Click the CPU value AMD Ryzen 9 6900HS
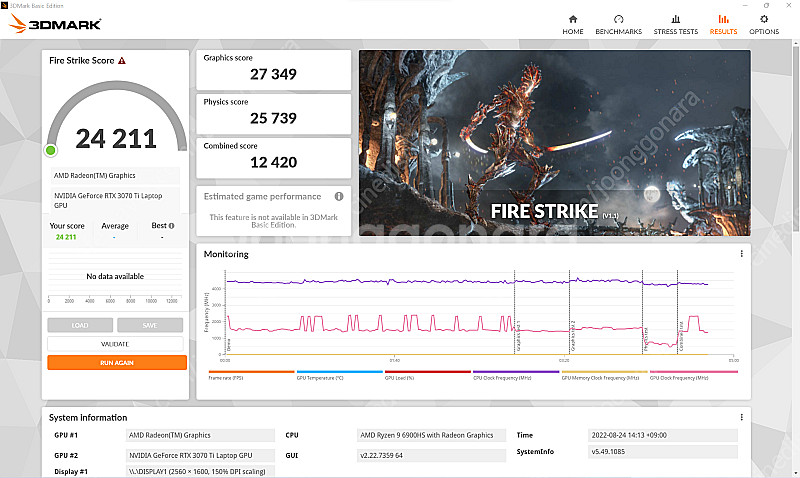 431,435
